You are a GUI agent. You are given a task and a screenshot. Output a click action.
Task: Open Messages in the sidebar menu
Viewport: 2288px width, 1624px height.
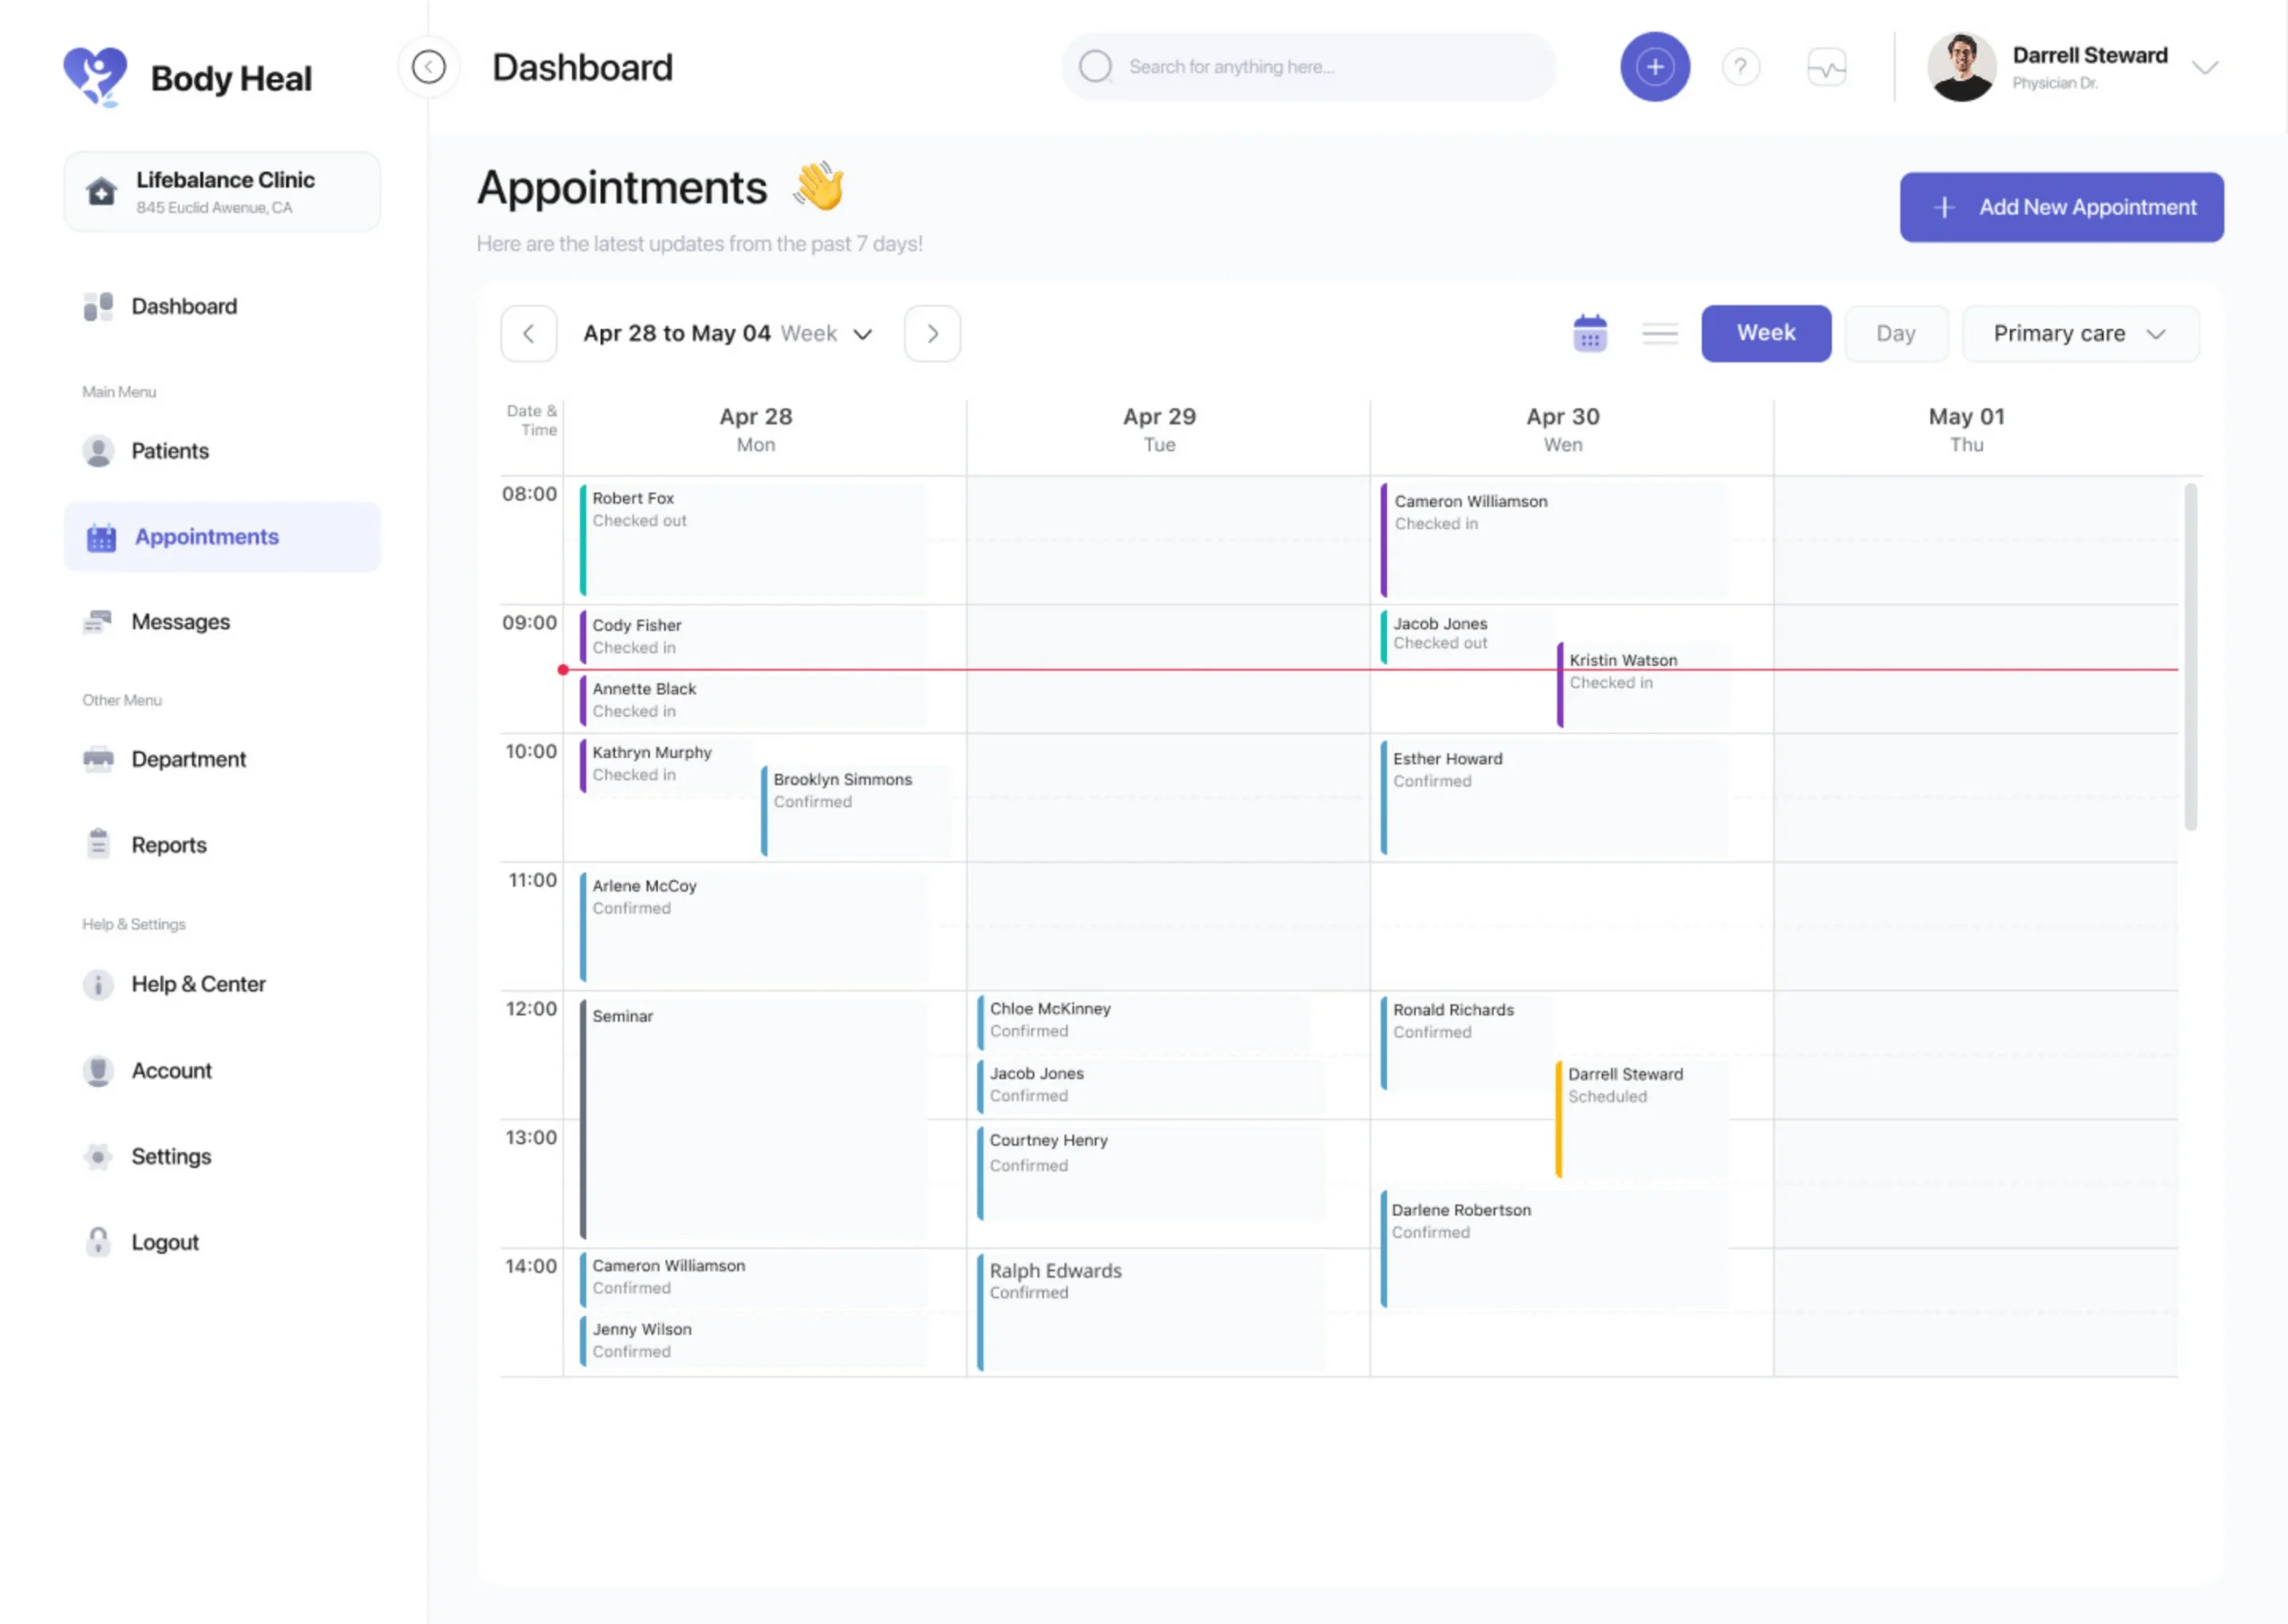(180, 622)
